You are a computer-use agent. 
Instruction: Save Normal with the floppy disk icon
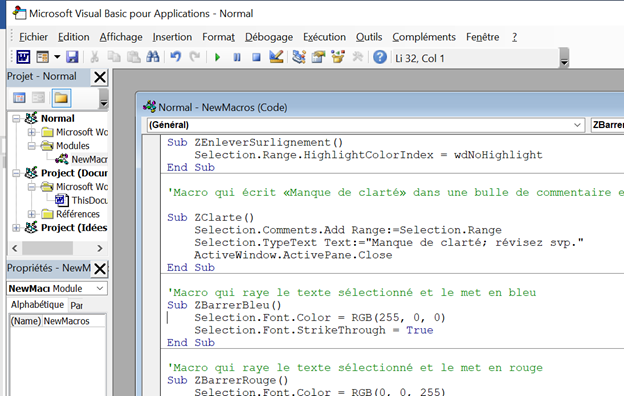(72, 57)
